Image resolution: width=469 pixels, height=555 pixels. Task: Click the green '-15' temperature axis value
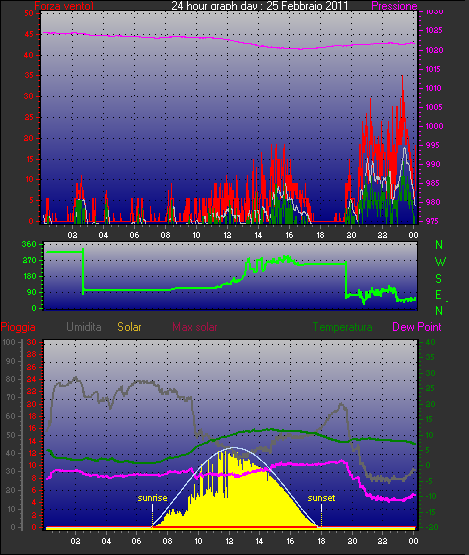coord(430,512)
